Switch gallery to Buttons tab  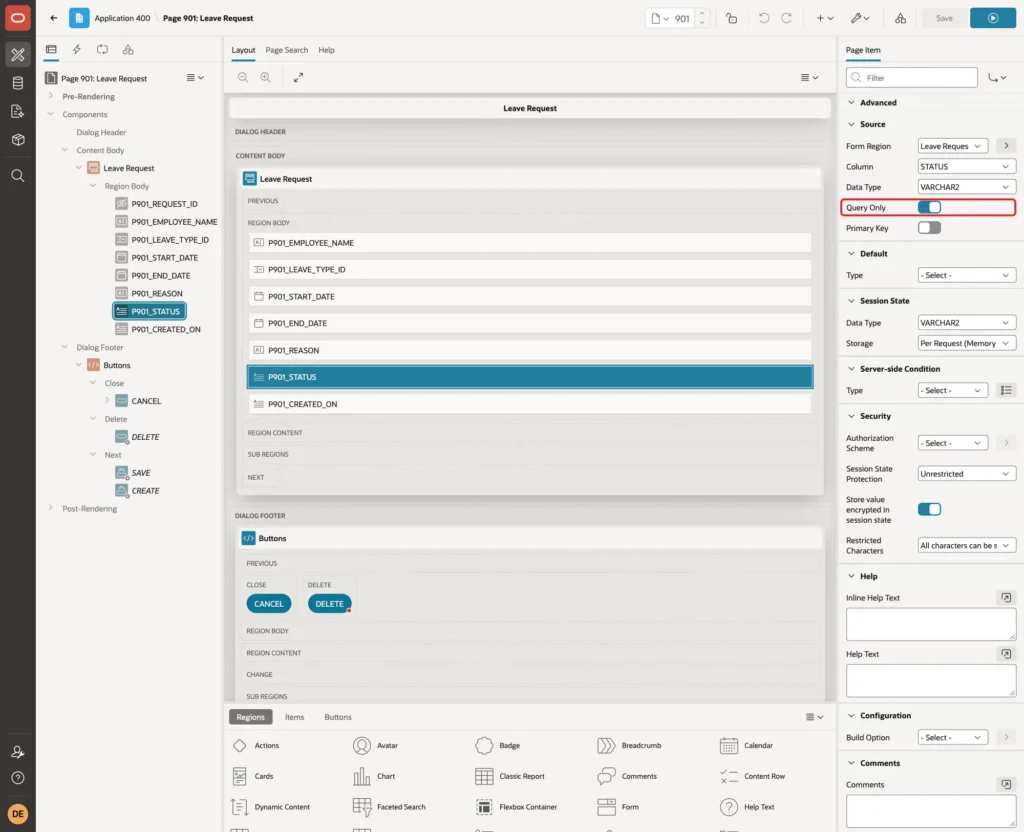point(338,717)
